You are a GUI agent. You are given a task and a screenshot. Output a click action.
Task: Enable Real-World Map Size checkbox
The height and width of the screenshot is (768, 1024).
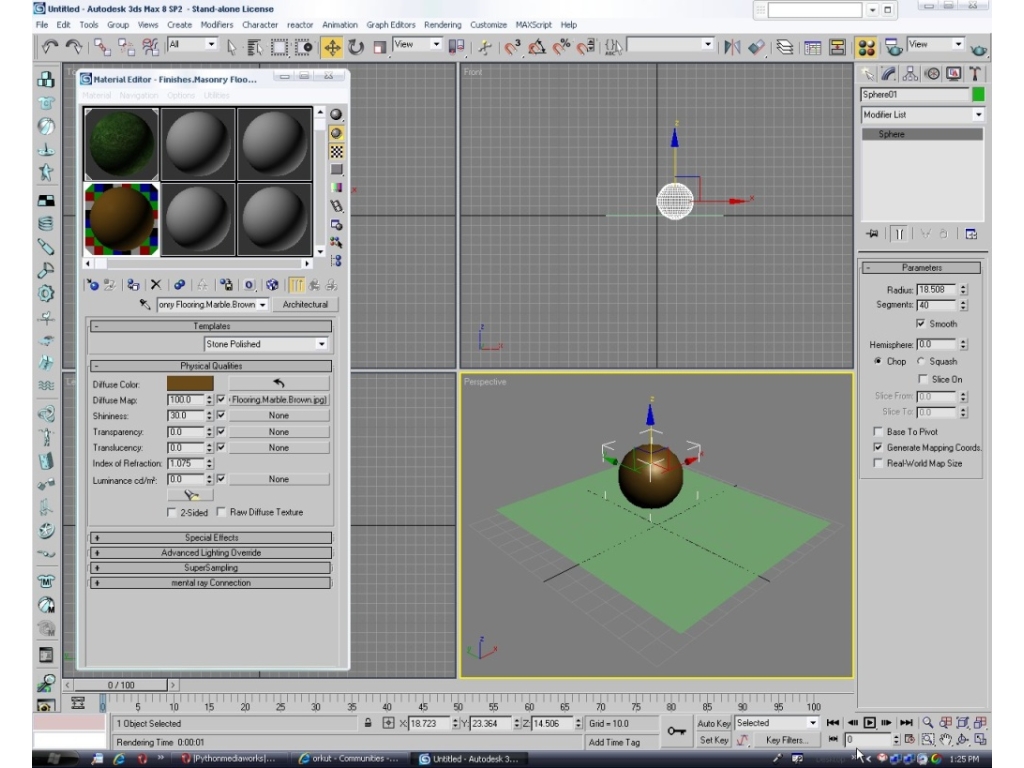(x=878, y=463)
